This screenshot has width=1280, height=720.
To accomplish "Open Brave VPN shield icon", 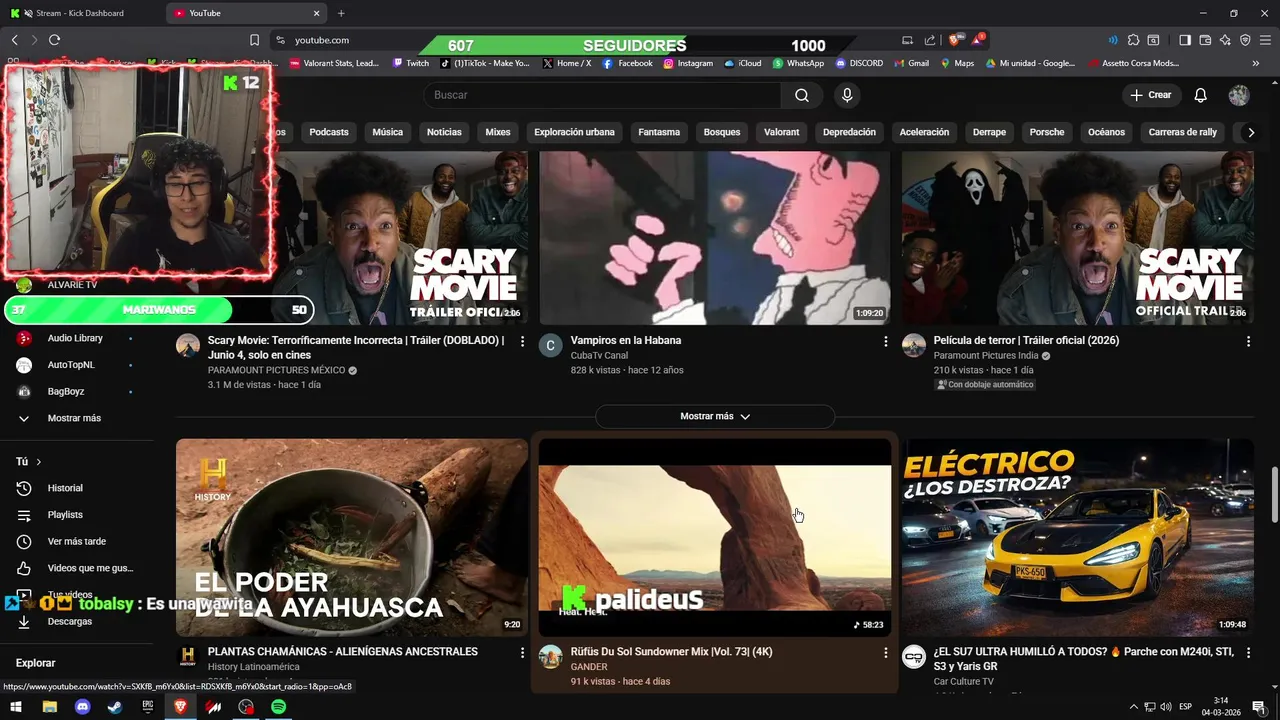I will click(1245, 40).
